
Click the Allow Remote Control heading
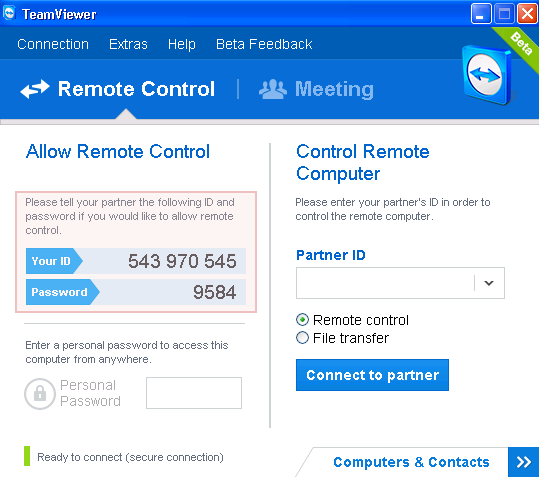[x=118, y=152]
